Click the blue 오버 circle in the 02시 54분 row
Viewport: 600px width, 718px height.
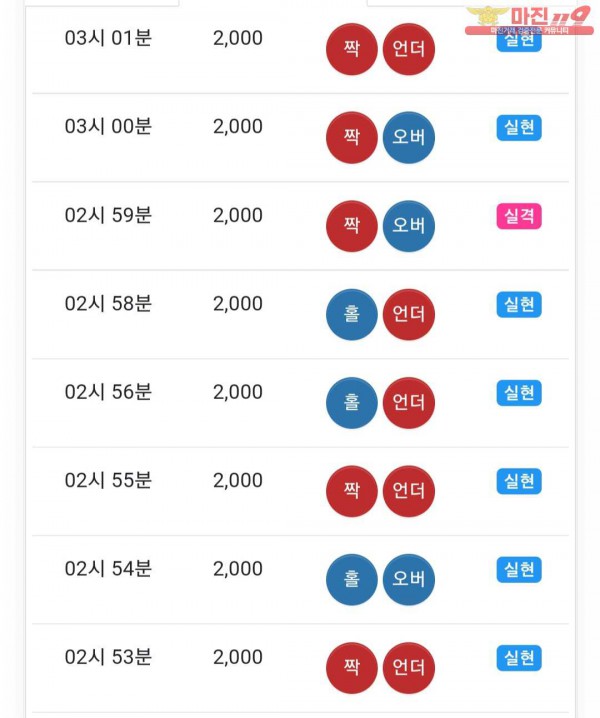click(x=409, y=579)
